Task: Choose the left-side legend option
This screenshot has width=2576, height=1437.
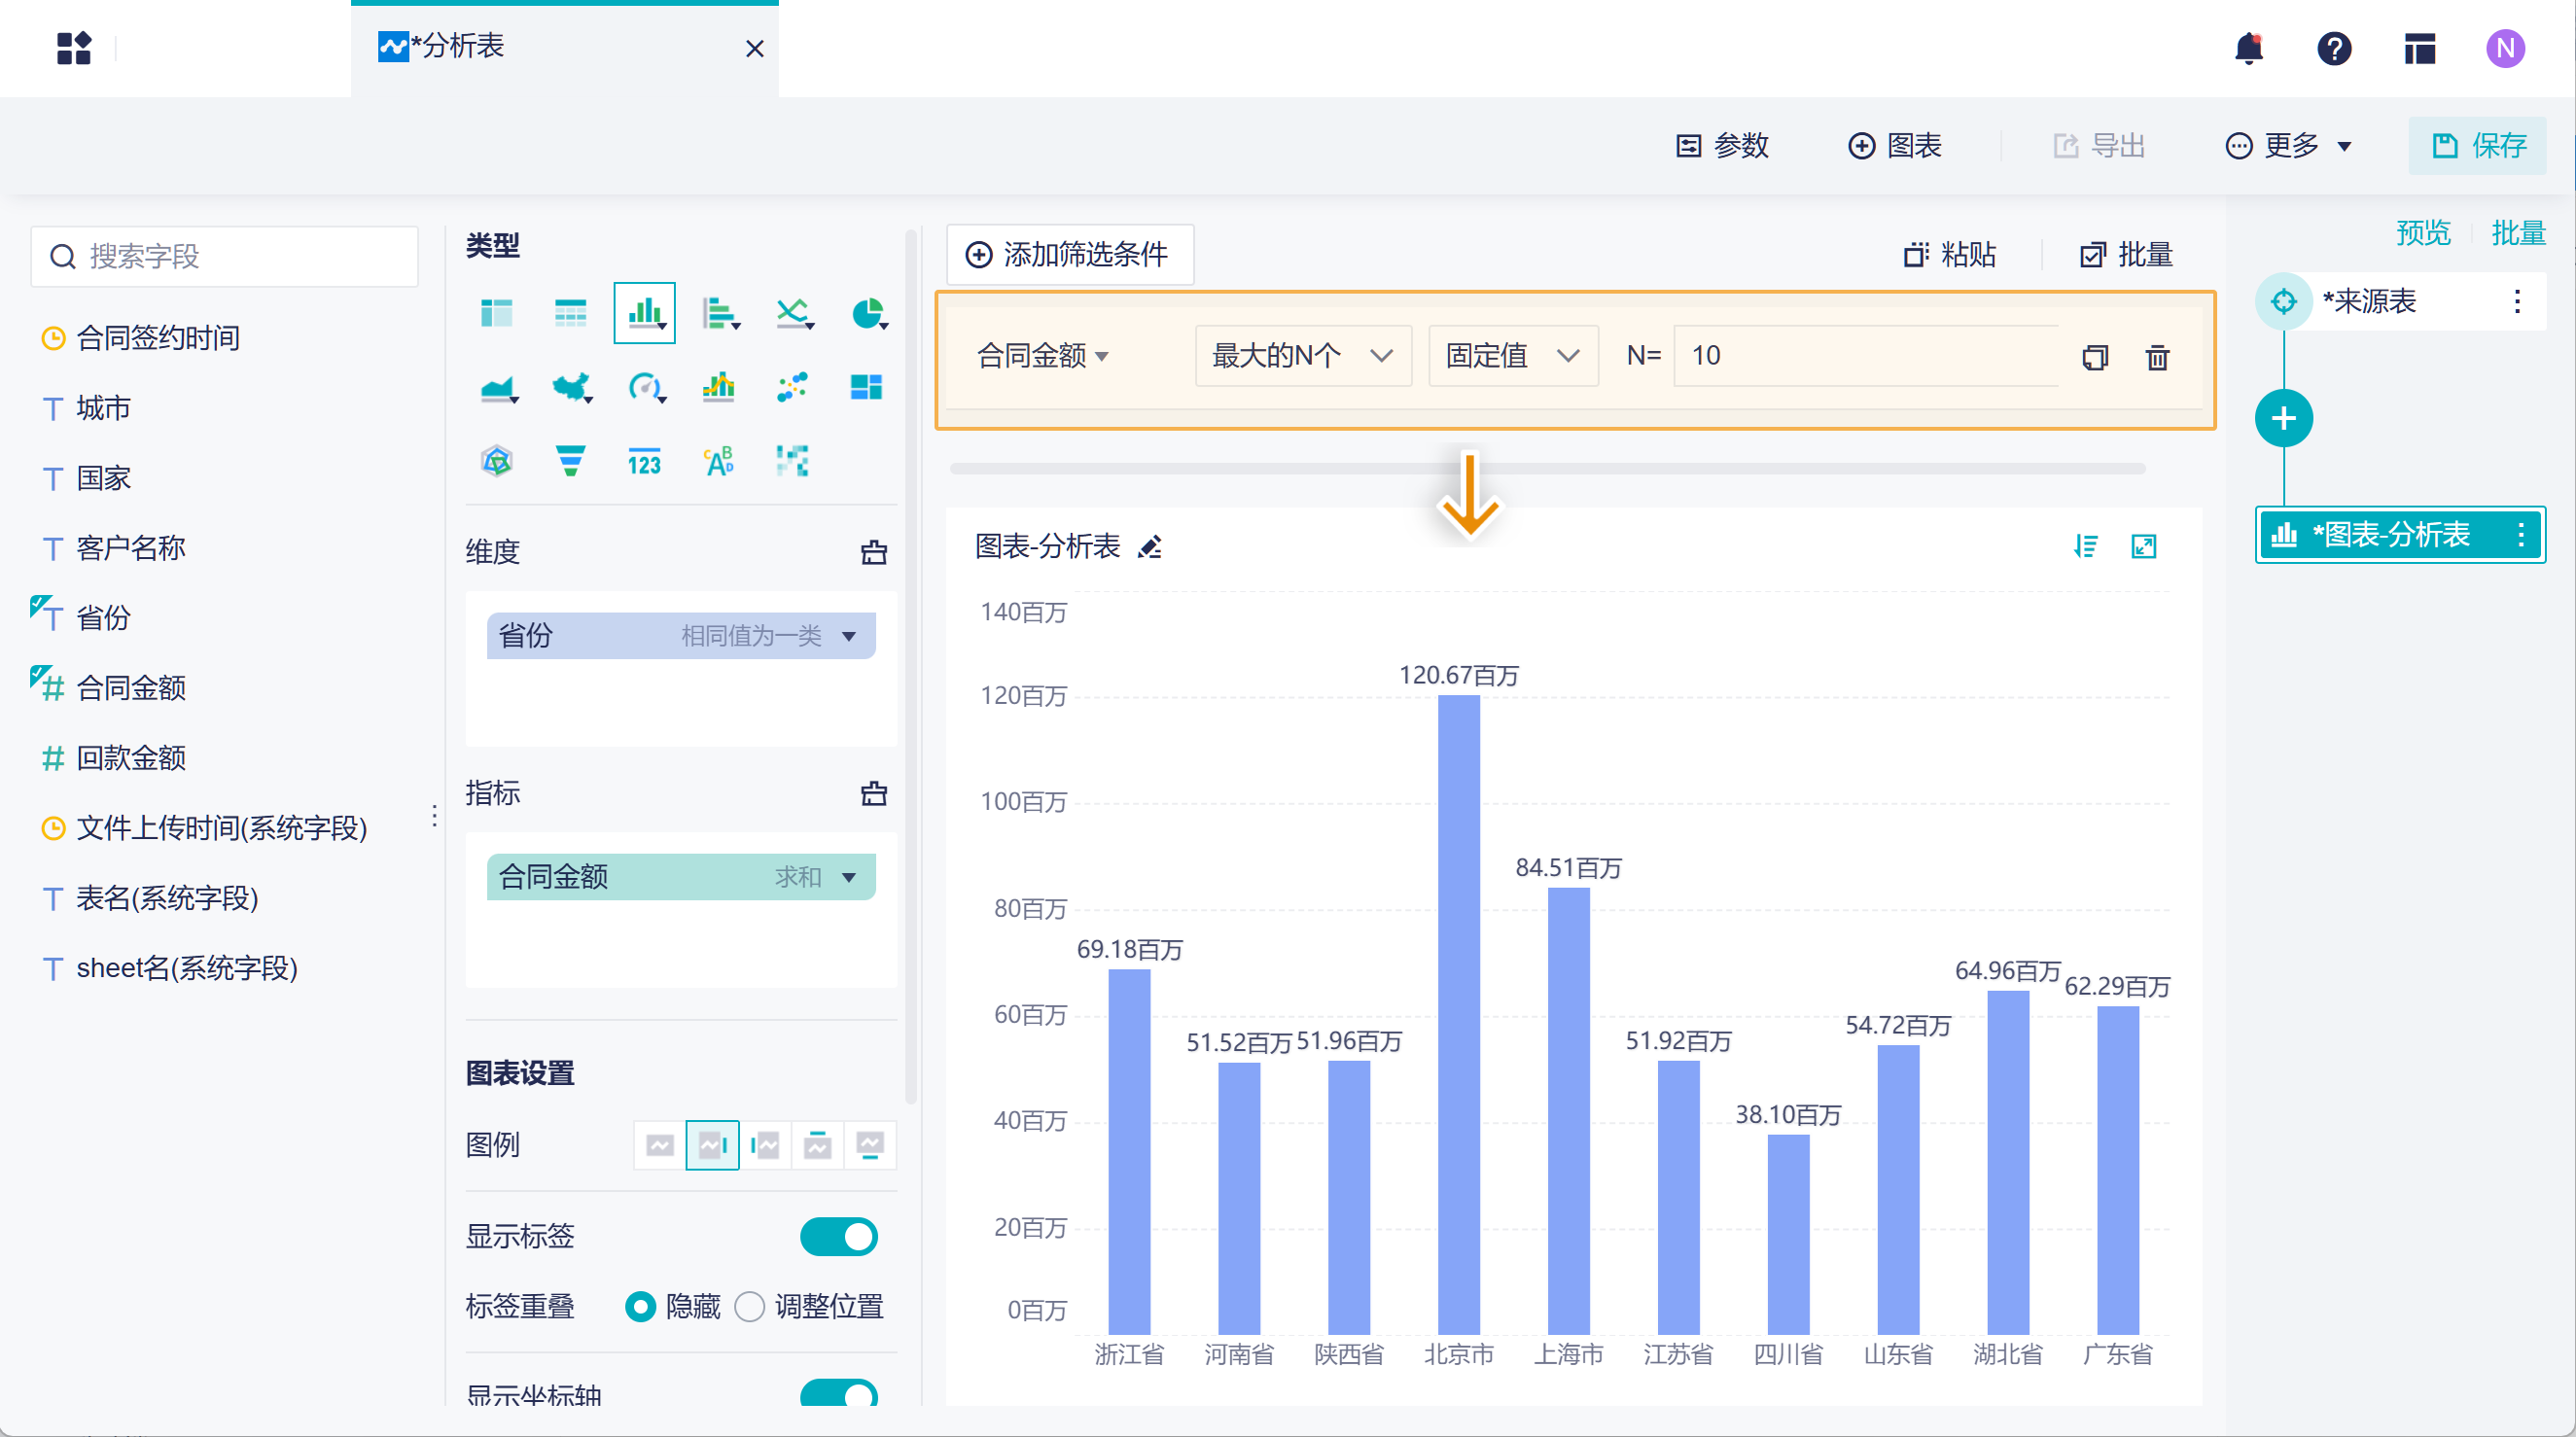Action: (x=765, y=1146)
